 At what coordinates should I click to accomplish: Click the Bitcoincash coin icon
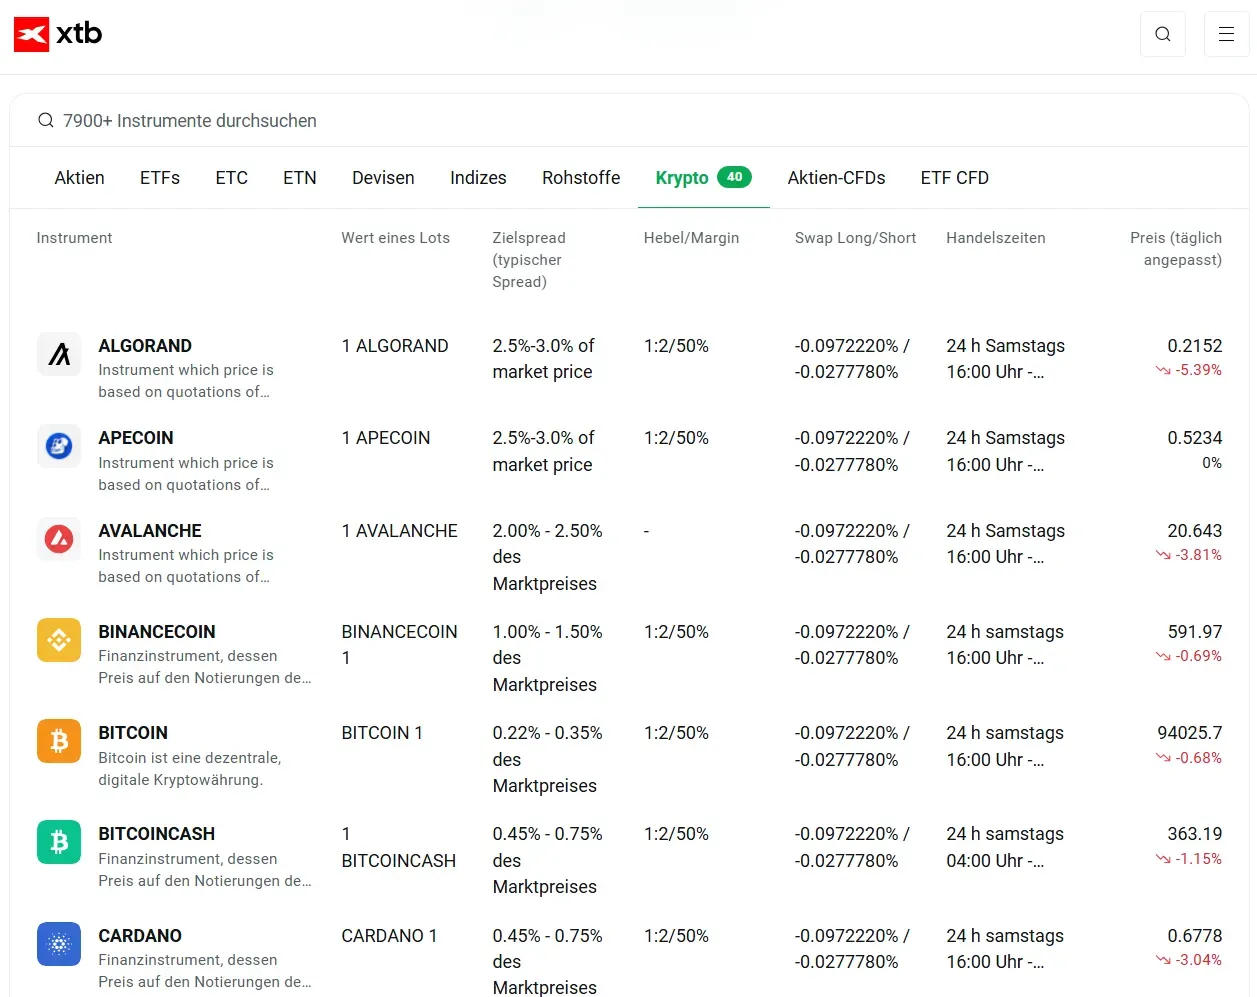point(59,842)
